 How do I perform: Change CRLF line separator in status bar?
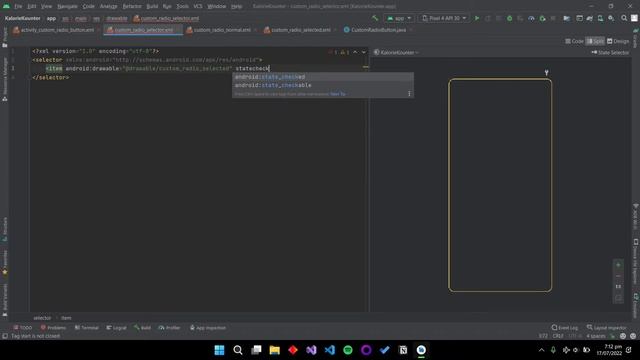[558, 336]
